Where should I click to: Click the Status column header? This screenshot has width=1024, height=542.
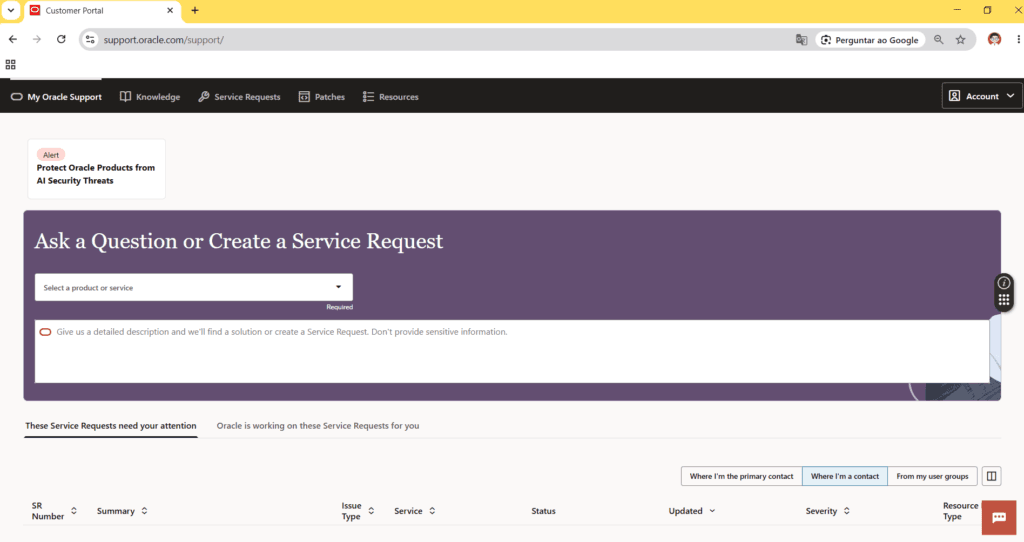coord(543,511)
